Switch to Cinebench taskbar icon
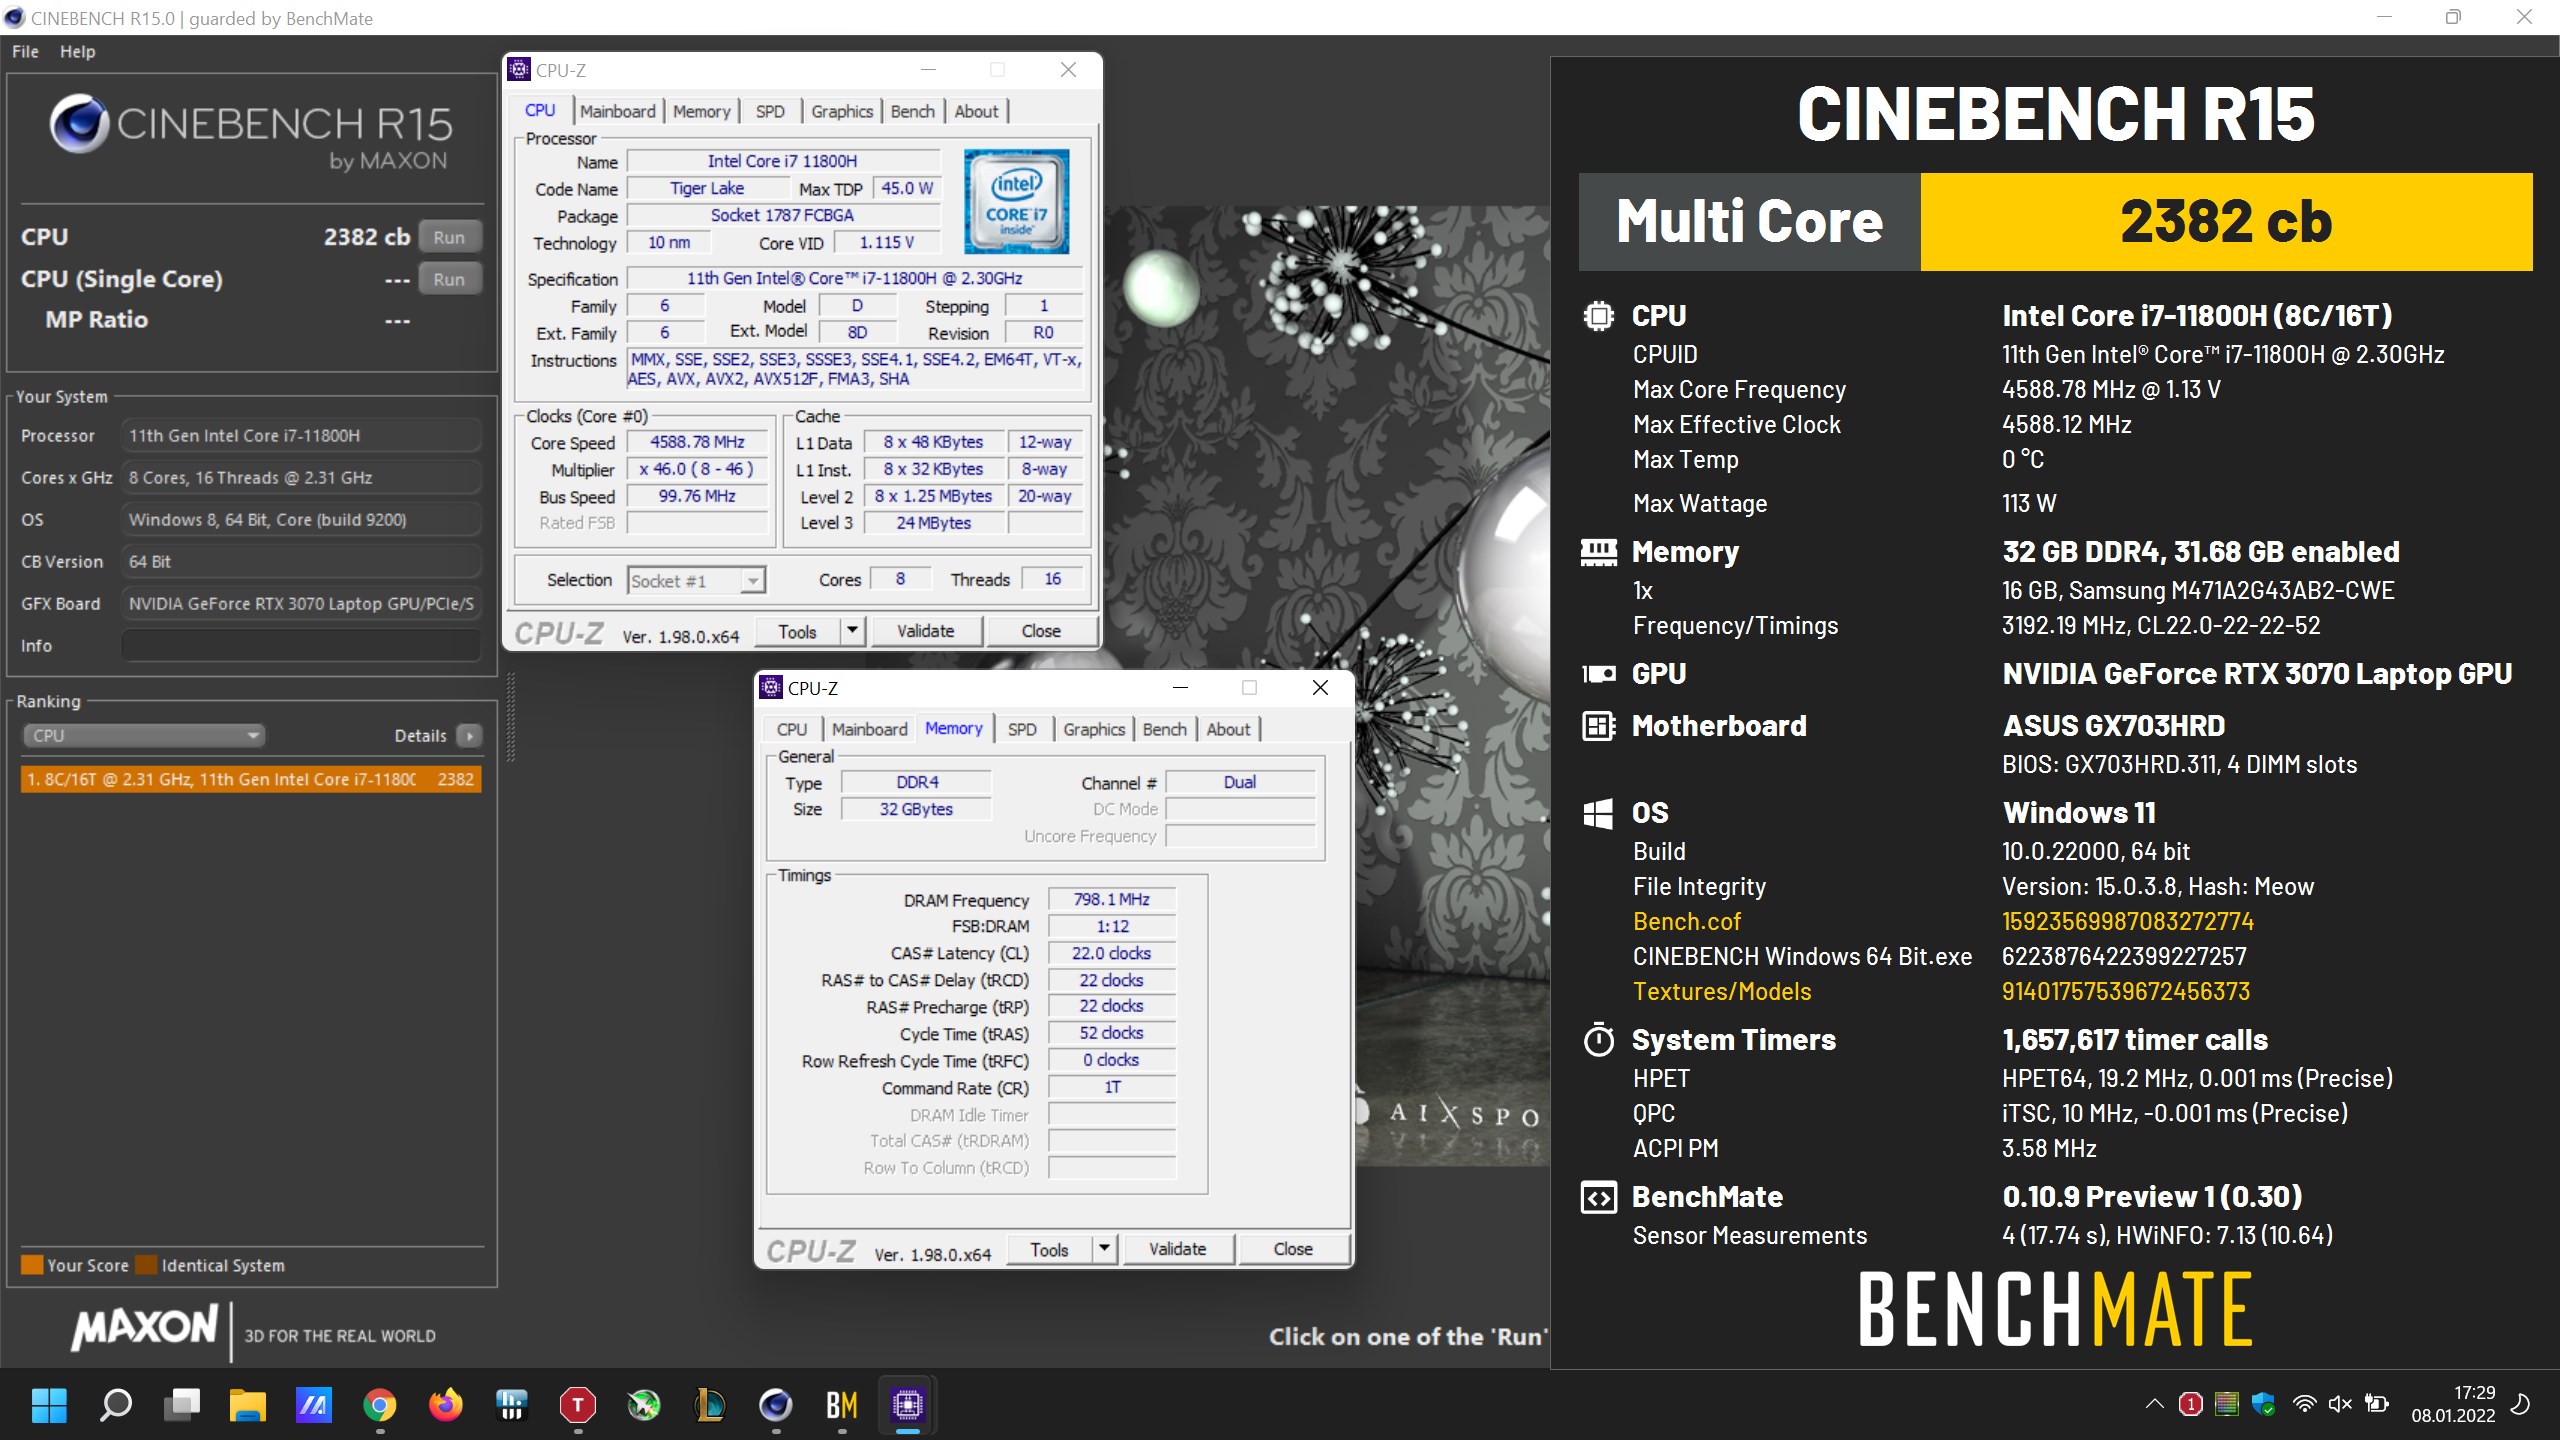Screen dimensions: 2560x1440 [x=776, y=1405]
